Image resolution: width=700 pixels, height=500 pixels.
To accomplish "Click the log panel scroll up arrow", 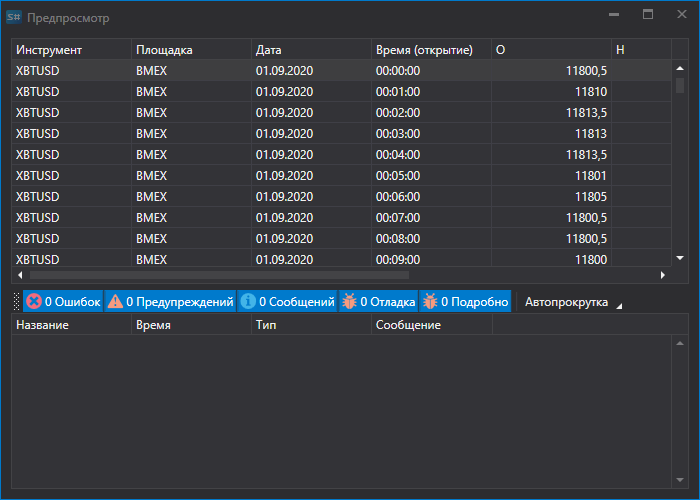I will point(680,343).
